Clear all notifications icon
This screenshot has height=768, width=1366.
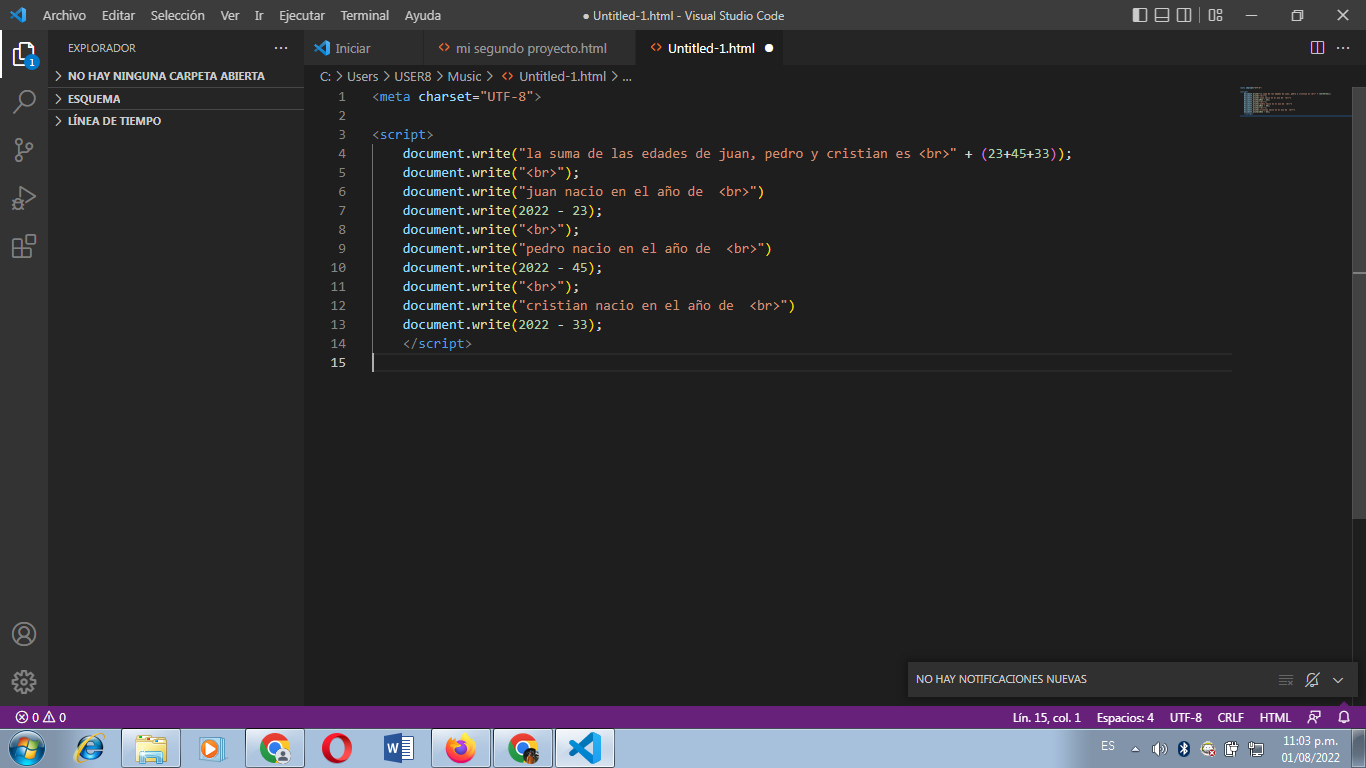coord(1286,680)
